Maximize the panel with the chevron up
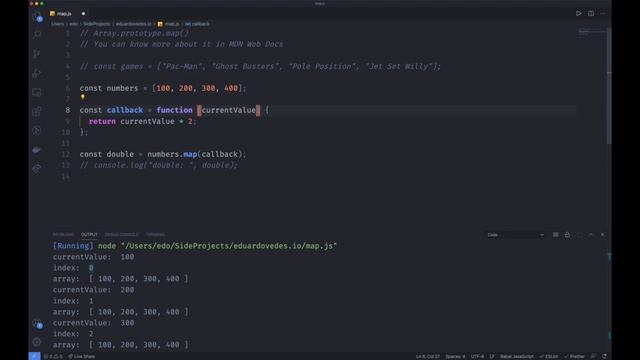 [591, 235]
